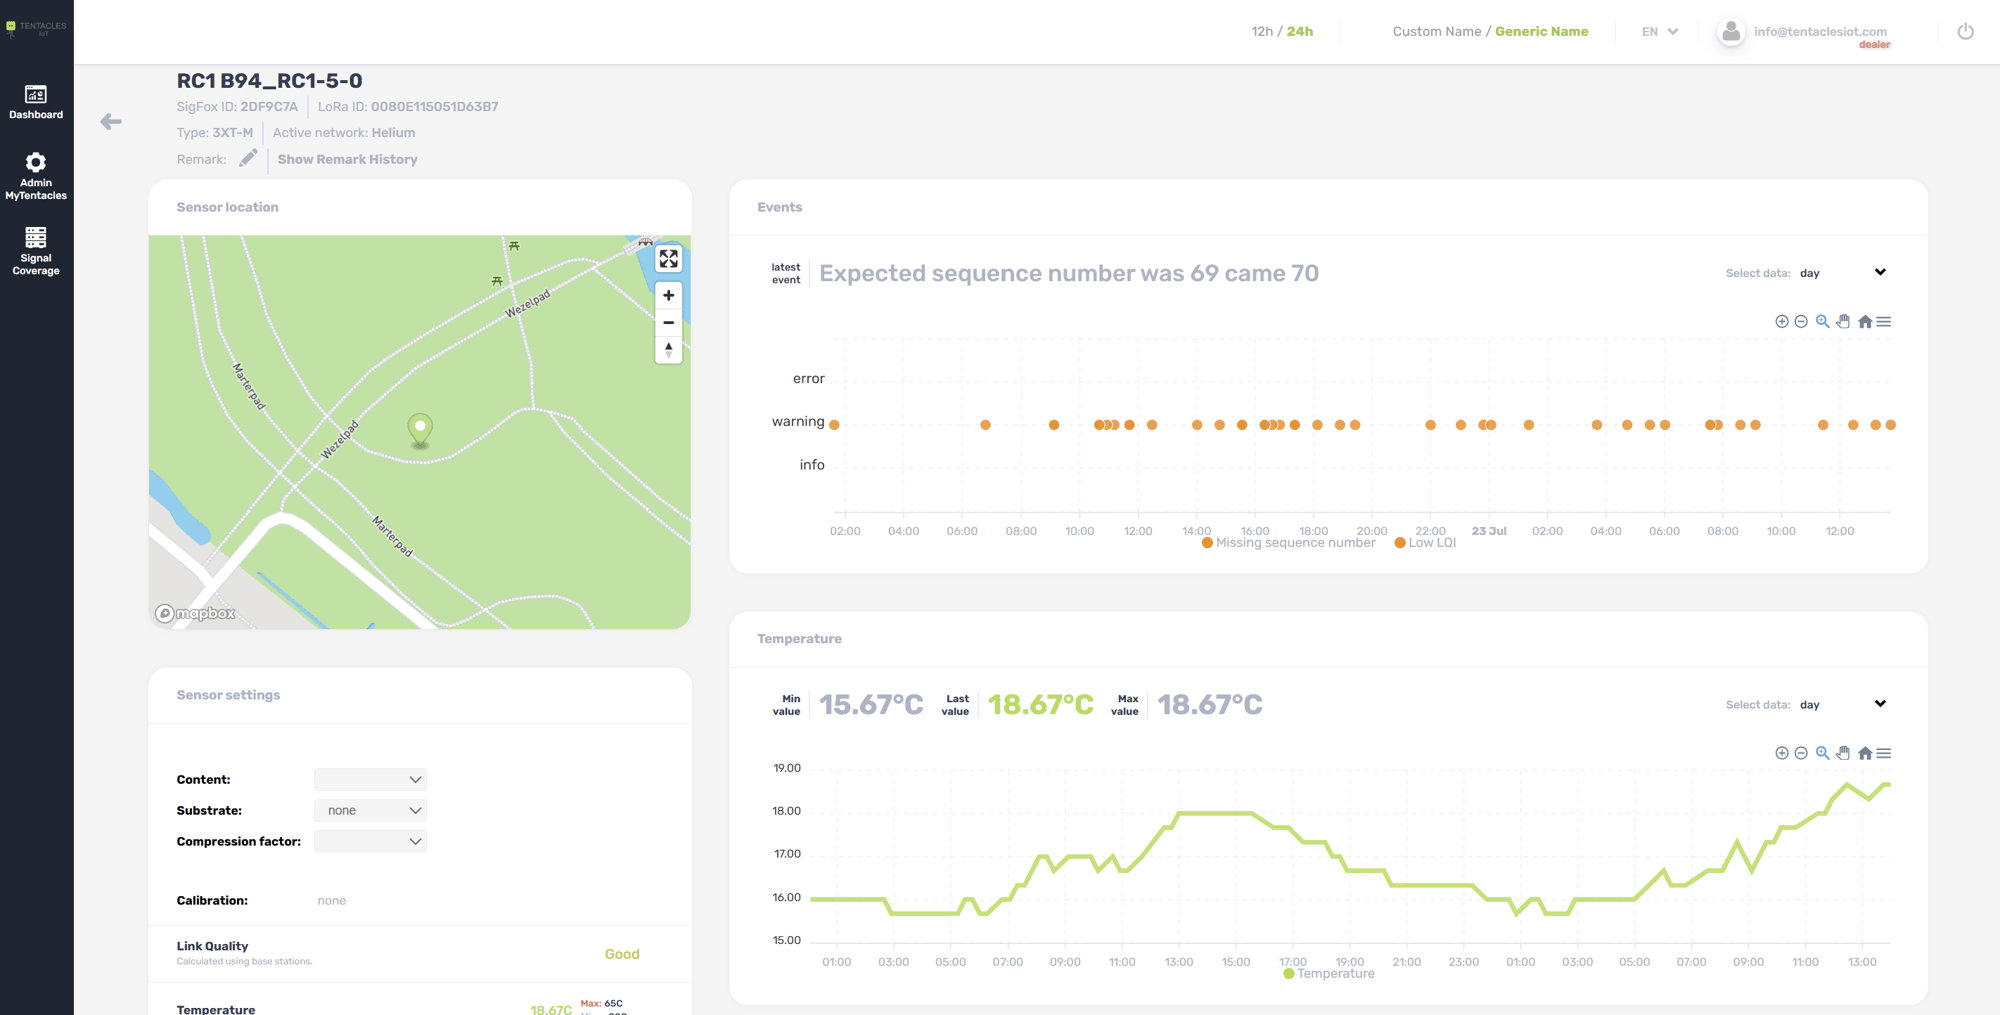2000x1015 pixels.
Task: Click the dealer role label
Action: tap(1874, 45)
